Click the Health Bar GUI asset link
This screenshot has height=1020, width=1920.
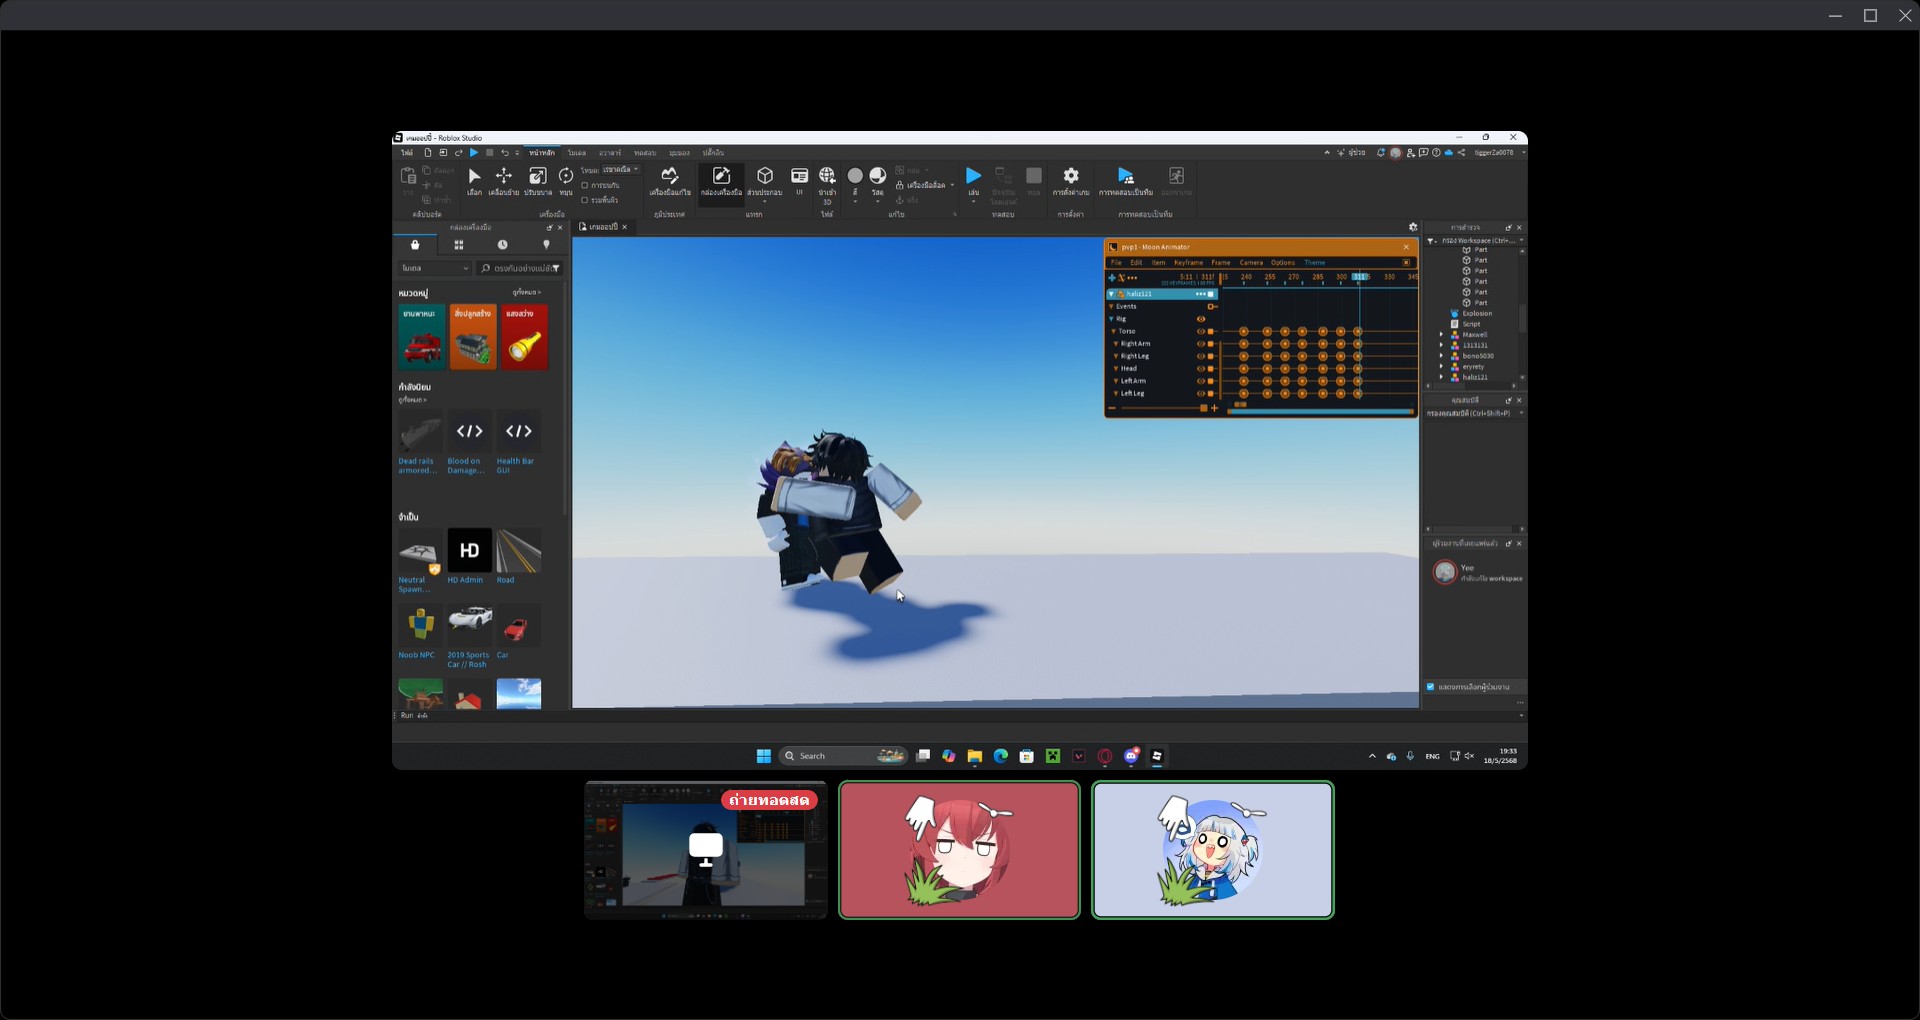[515, 465]
